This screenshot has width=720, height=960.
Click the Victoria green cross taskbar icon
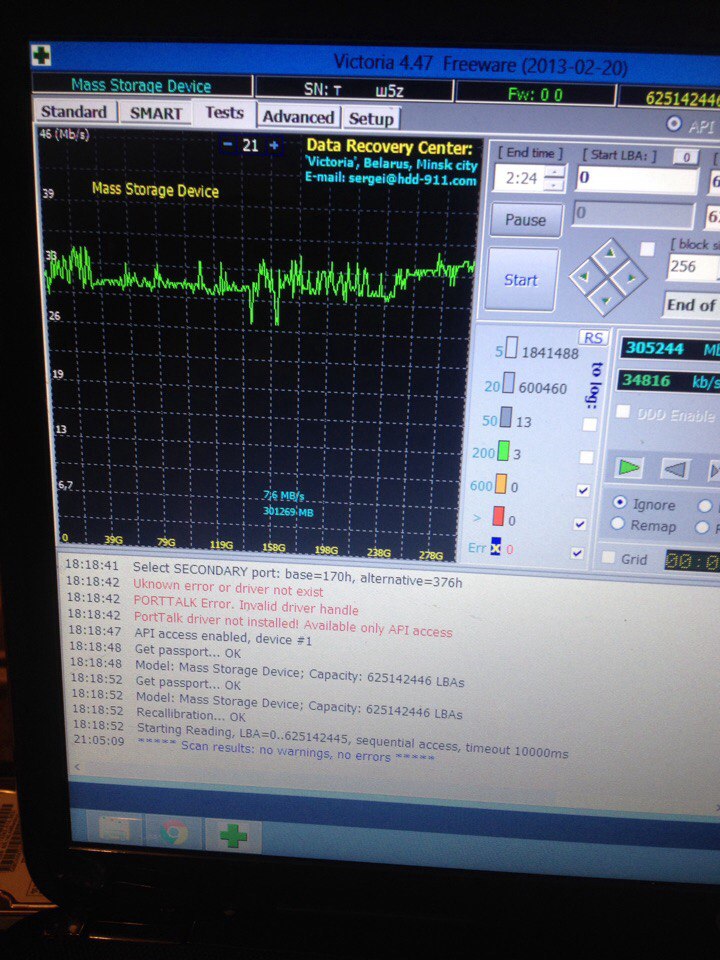tap(233, 836)
